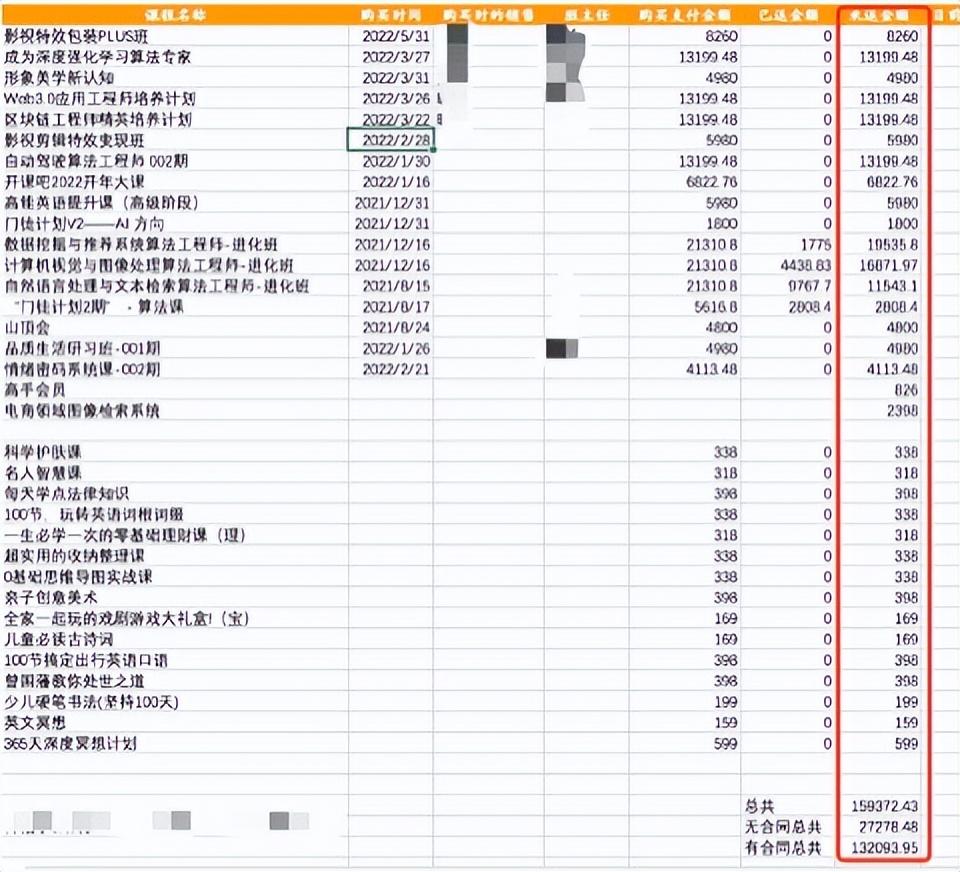Click the total value 159372.43 cell
The width and height of the screenshot is (960, 872).
click(x=883, y=806)
